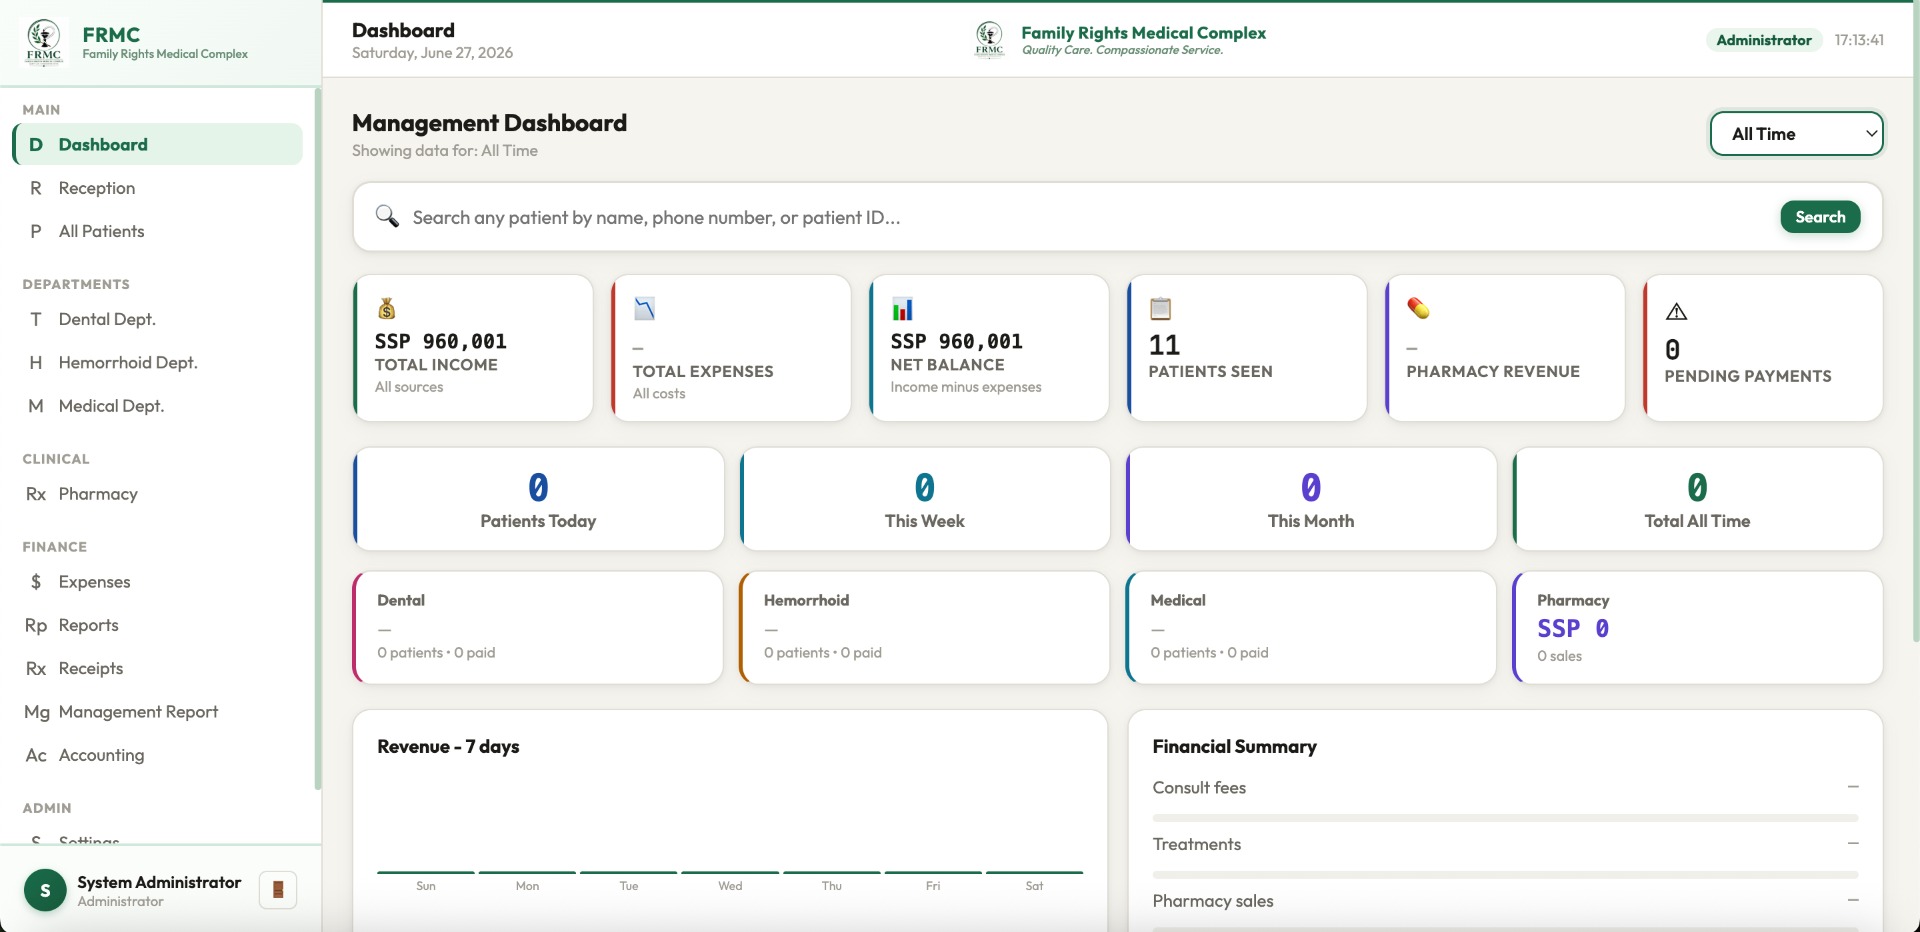Open the Accounting page
The height and width of the screenshot is (932, 1920).
pos(157,755)
